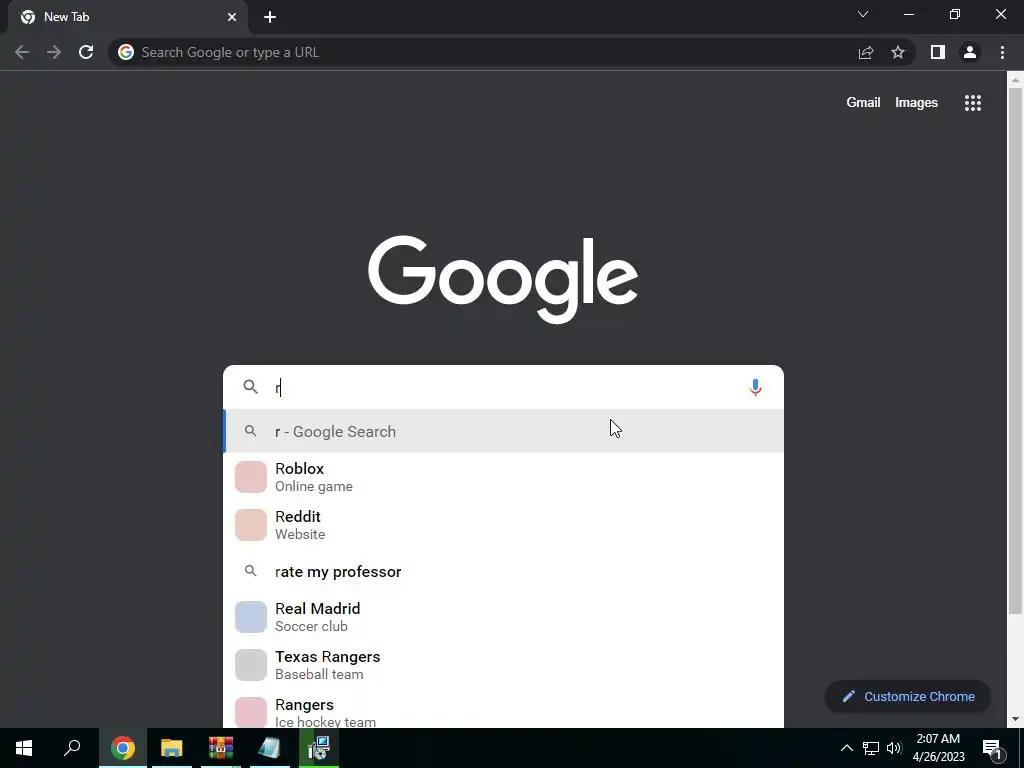1024x768 pixels.
Task: Open the side panel icon
Action: coord(938,52)
